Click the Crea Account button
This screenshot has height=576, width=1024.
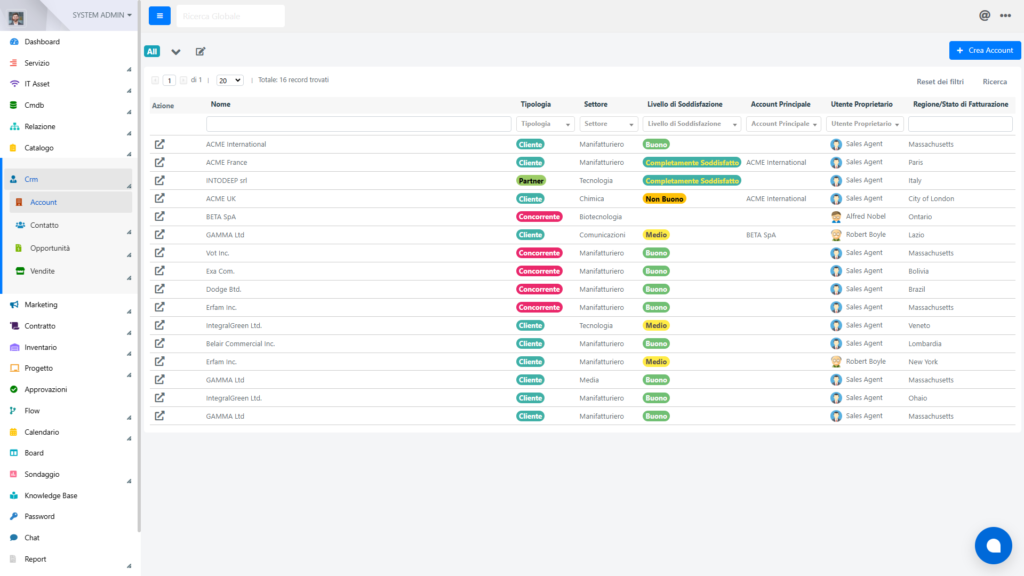[x=984, y=50]
